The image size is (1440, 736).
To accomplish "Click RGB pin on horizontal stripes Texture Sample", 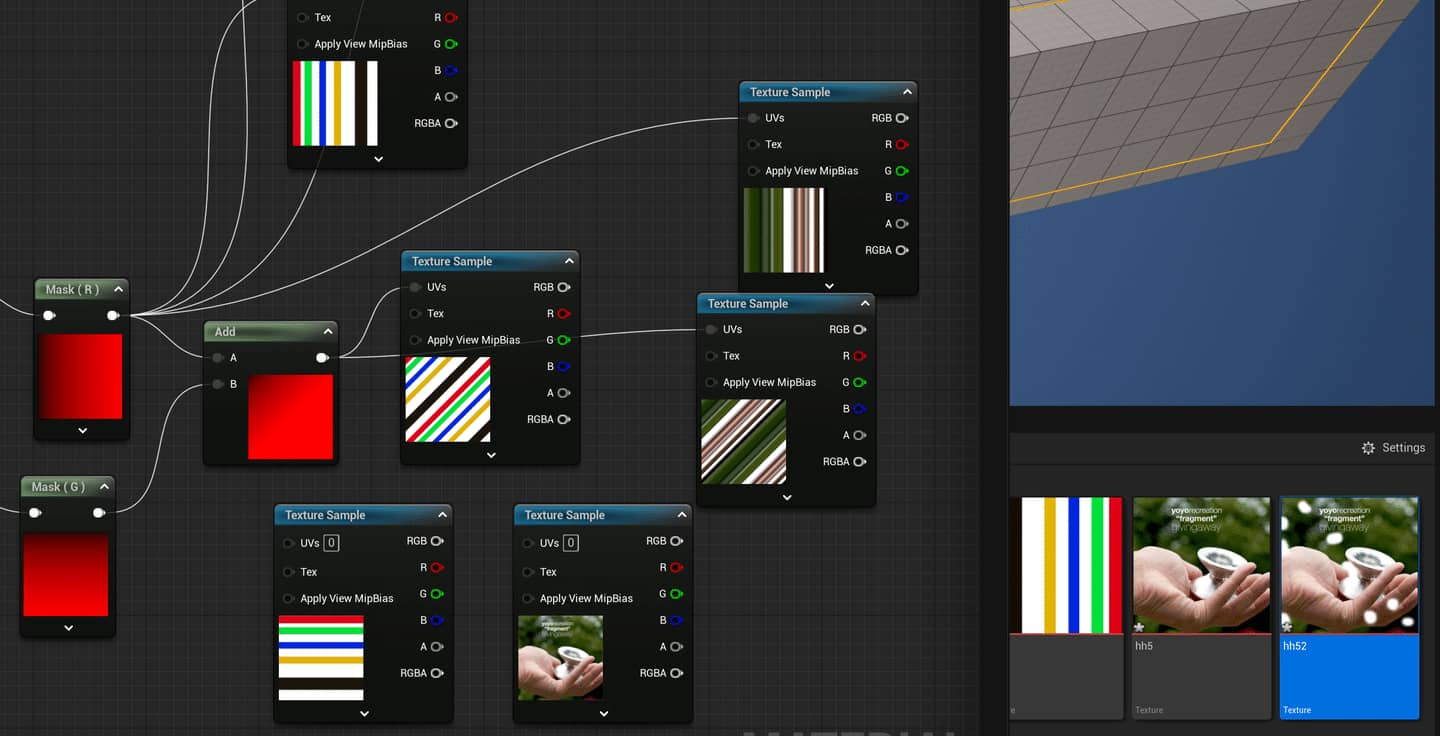I will pos(437,541).
